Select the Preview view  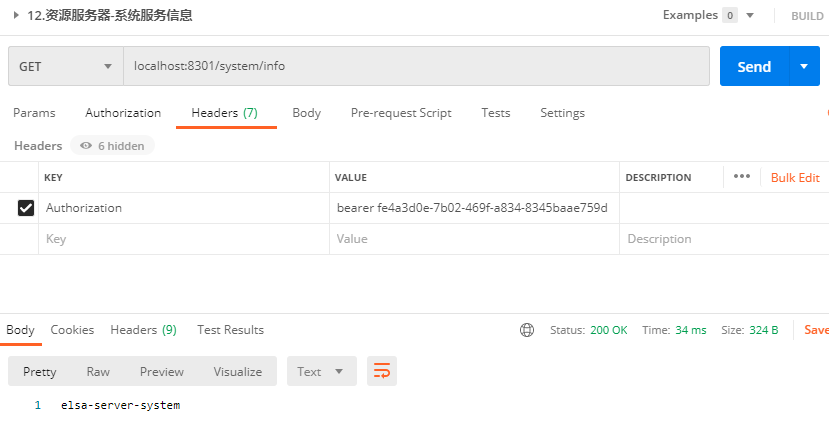[x=162, y=372]
